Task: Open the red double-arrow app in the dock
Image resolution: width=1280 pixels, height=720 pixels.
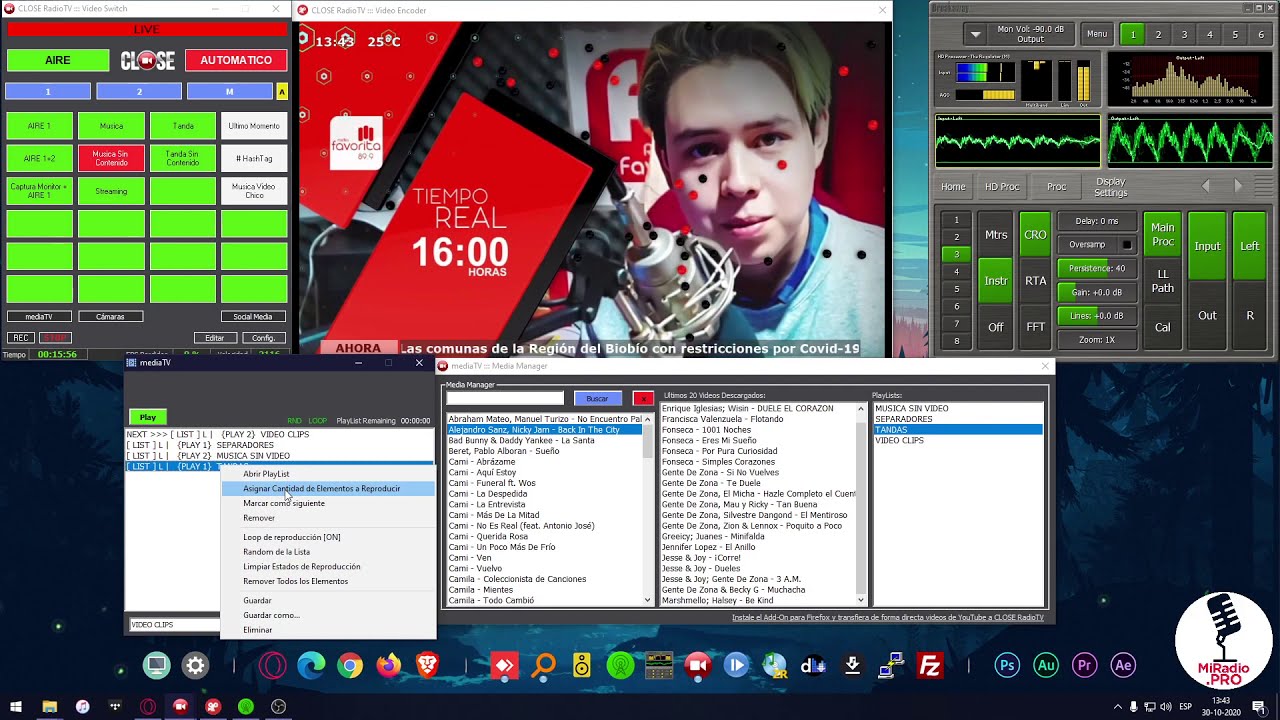Action: coord(504,665)
